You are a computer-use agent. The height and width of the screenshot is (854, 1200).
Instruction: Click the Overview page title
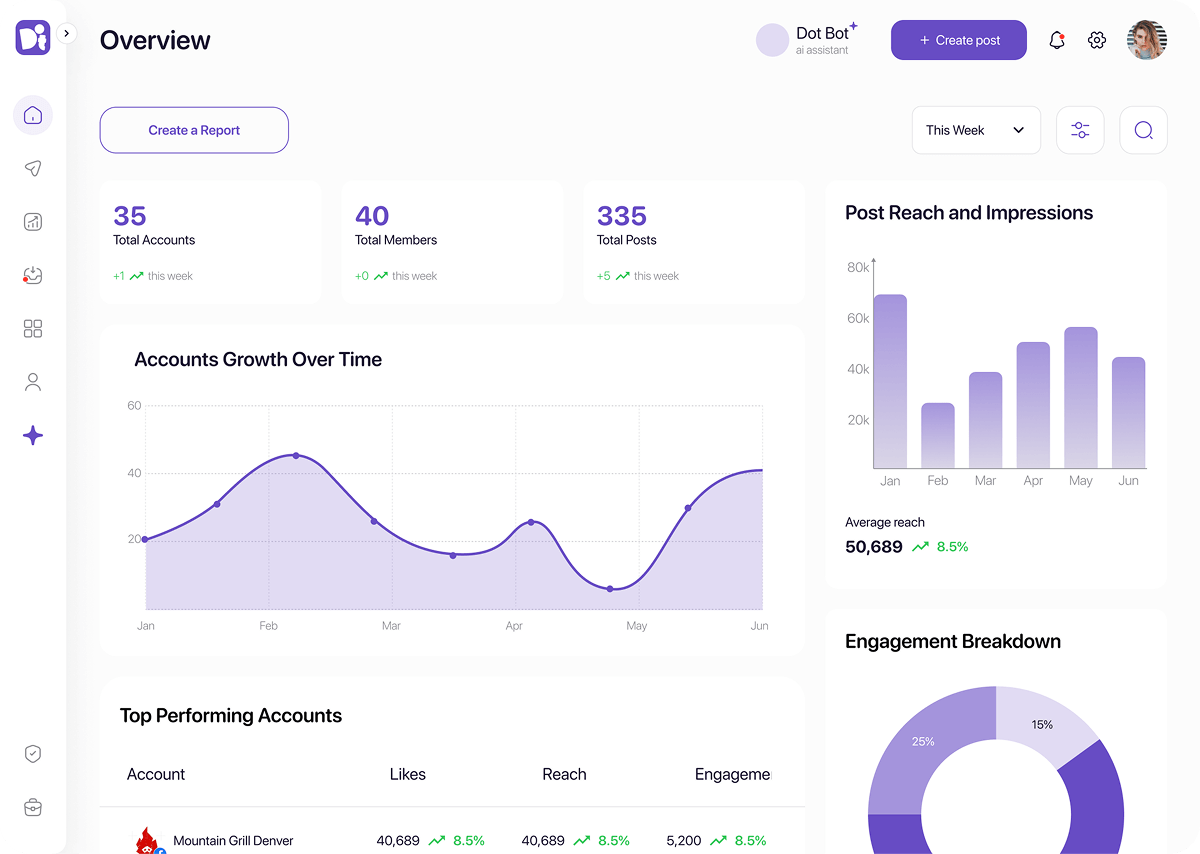pyautogui.click(x=155, y=40)
